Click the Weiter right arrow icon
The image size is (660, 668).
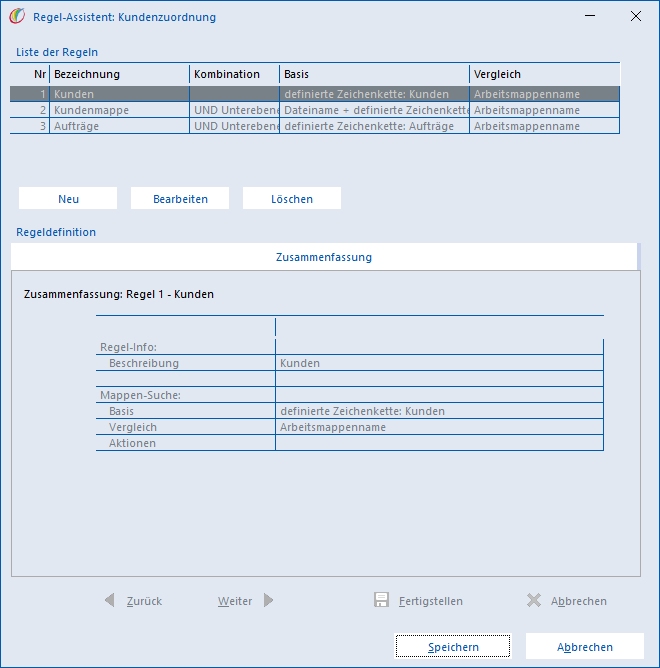tap(268, 600)
